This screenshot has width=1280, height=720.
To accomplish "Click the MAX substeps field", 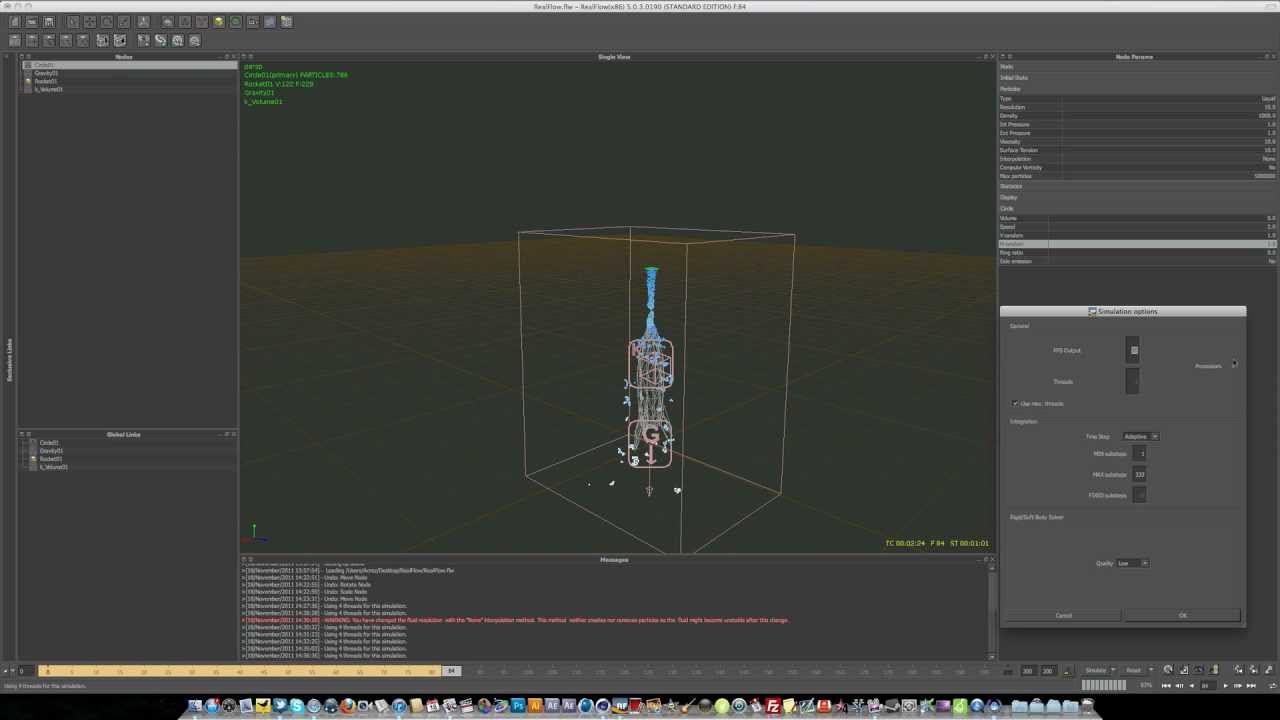I will (1139, 475).
